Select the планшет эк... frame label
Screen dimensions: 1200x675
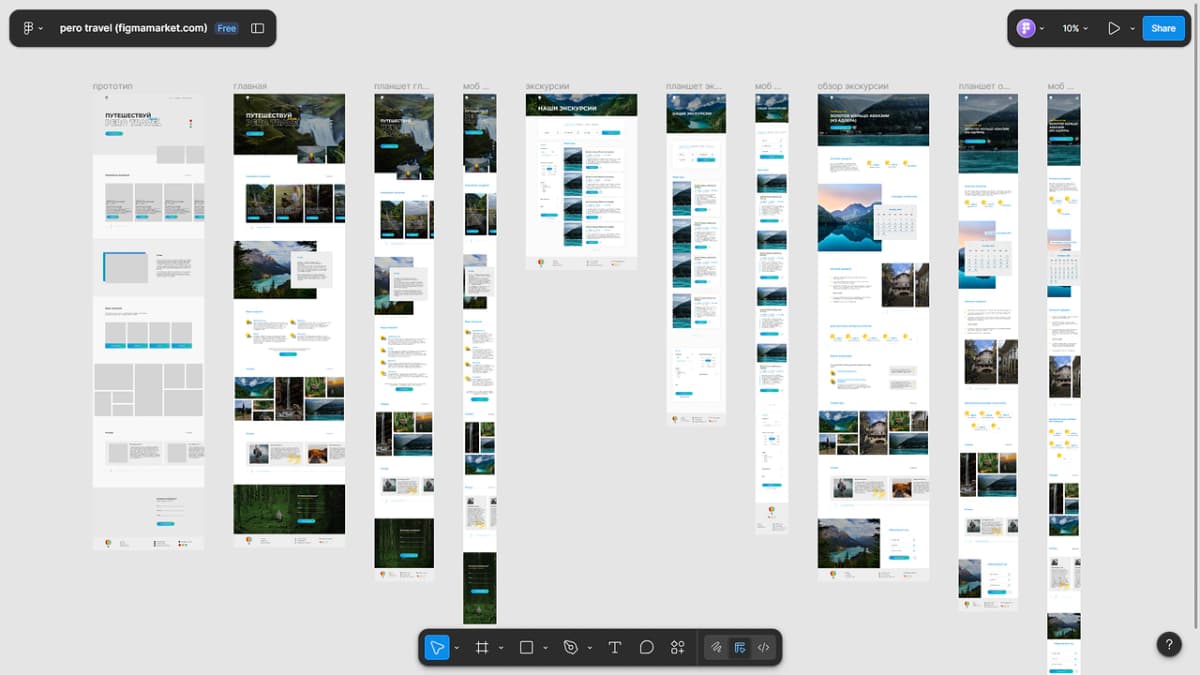pos(694,87)
